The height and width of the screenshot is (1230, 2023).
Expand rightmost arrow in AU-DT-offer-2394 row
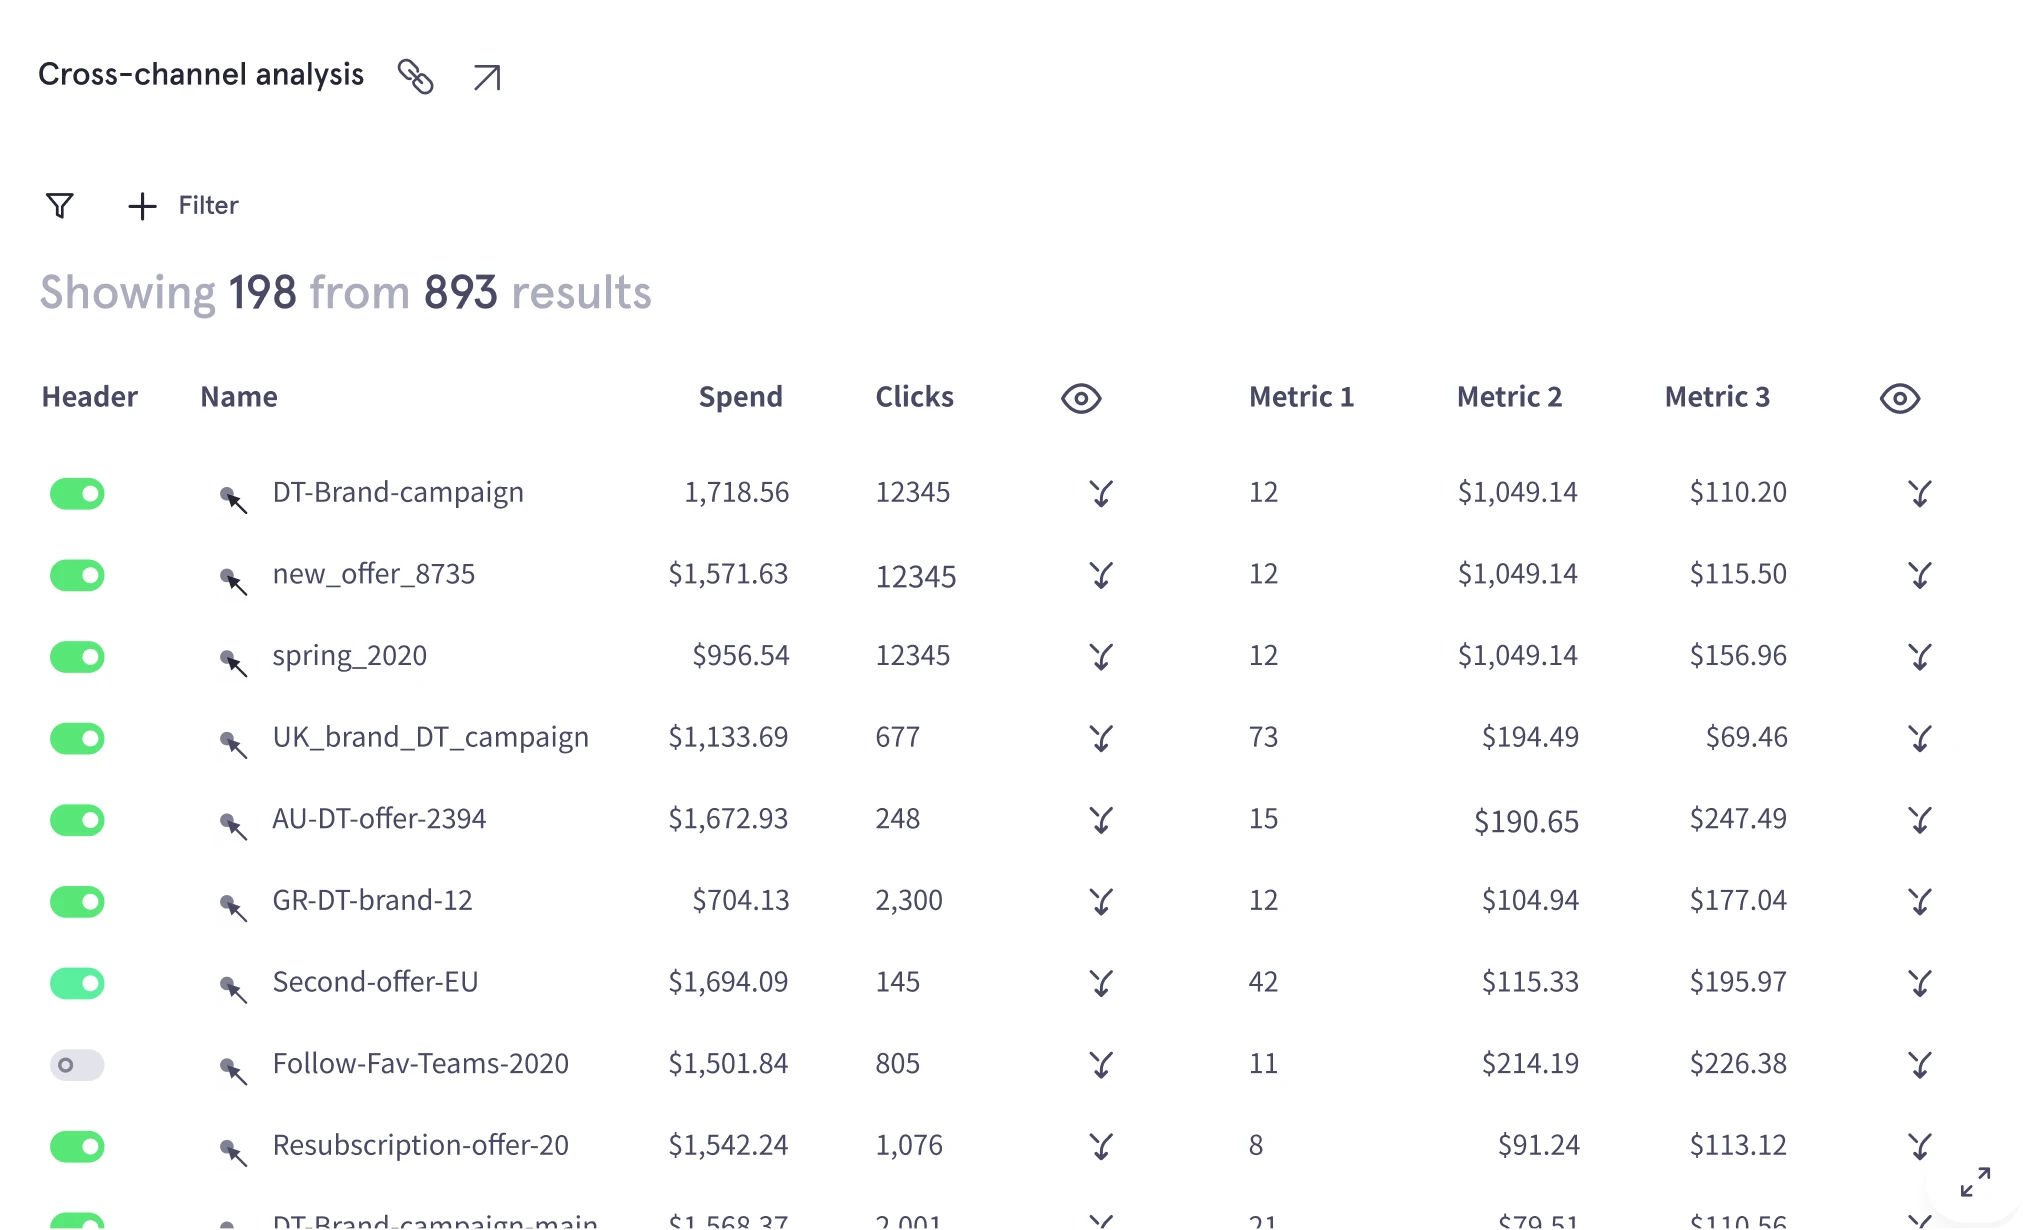pos(1919,820)
